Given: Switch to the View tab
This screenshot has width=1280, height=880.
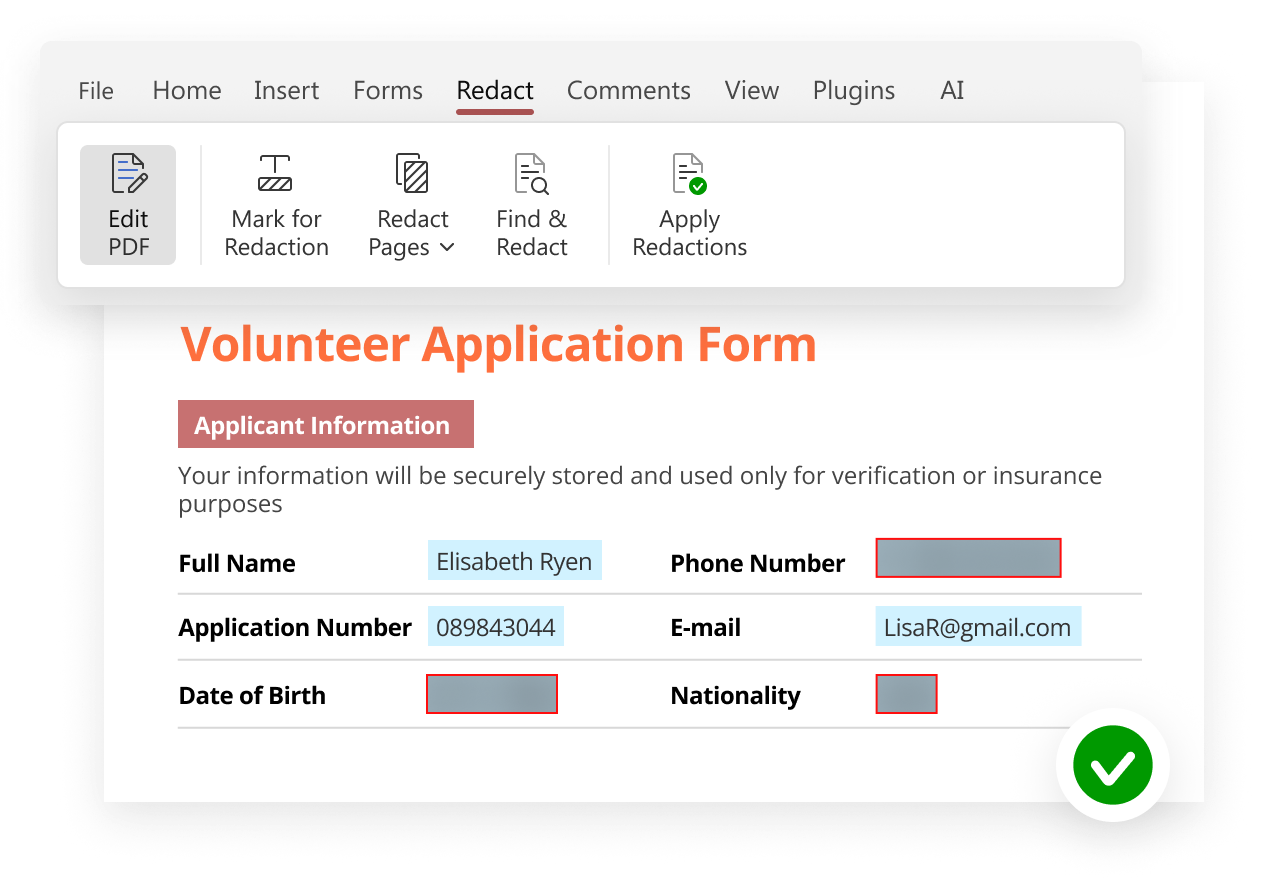Looking at the screenshot, I should pos(752,91).
